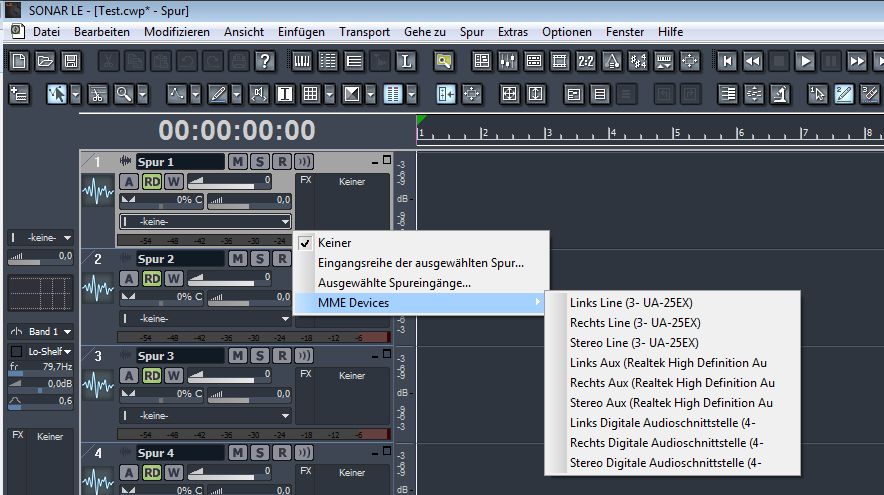Screen dimensions: 884x495
Task: Toggle RD automation read on Spur 1
Action: click(x=152, y=182)
